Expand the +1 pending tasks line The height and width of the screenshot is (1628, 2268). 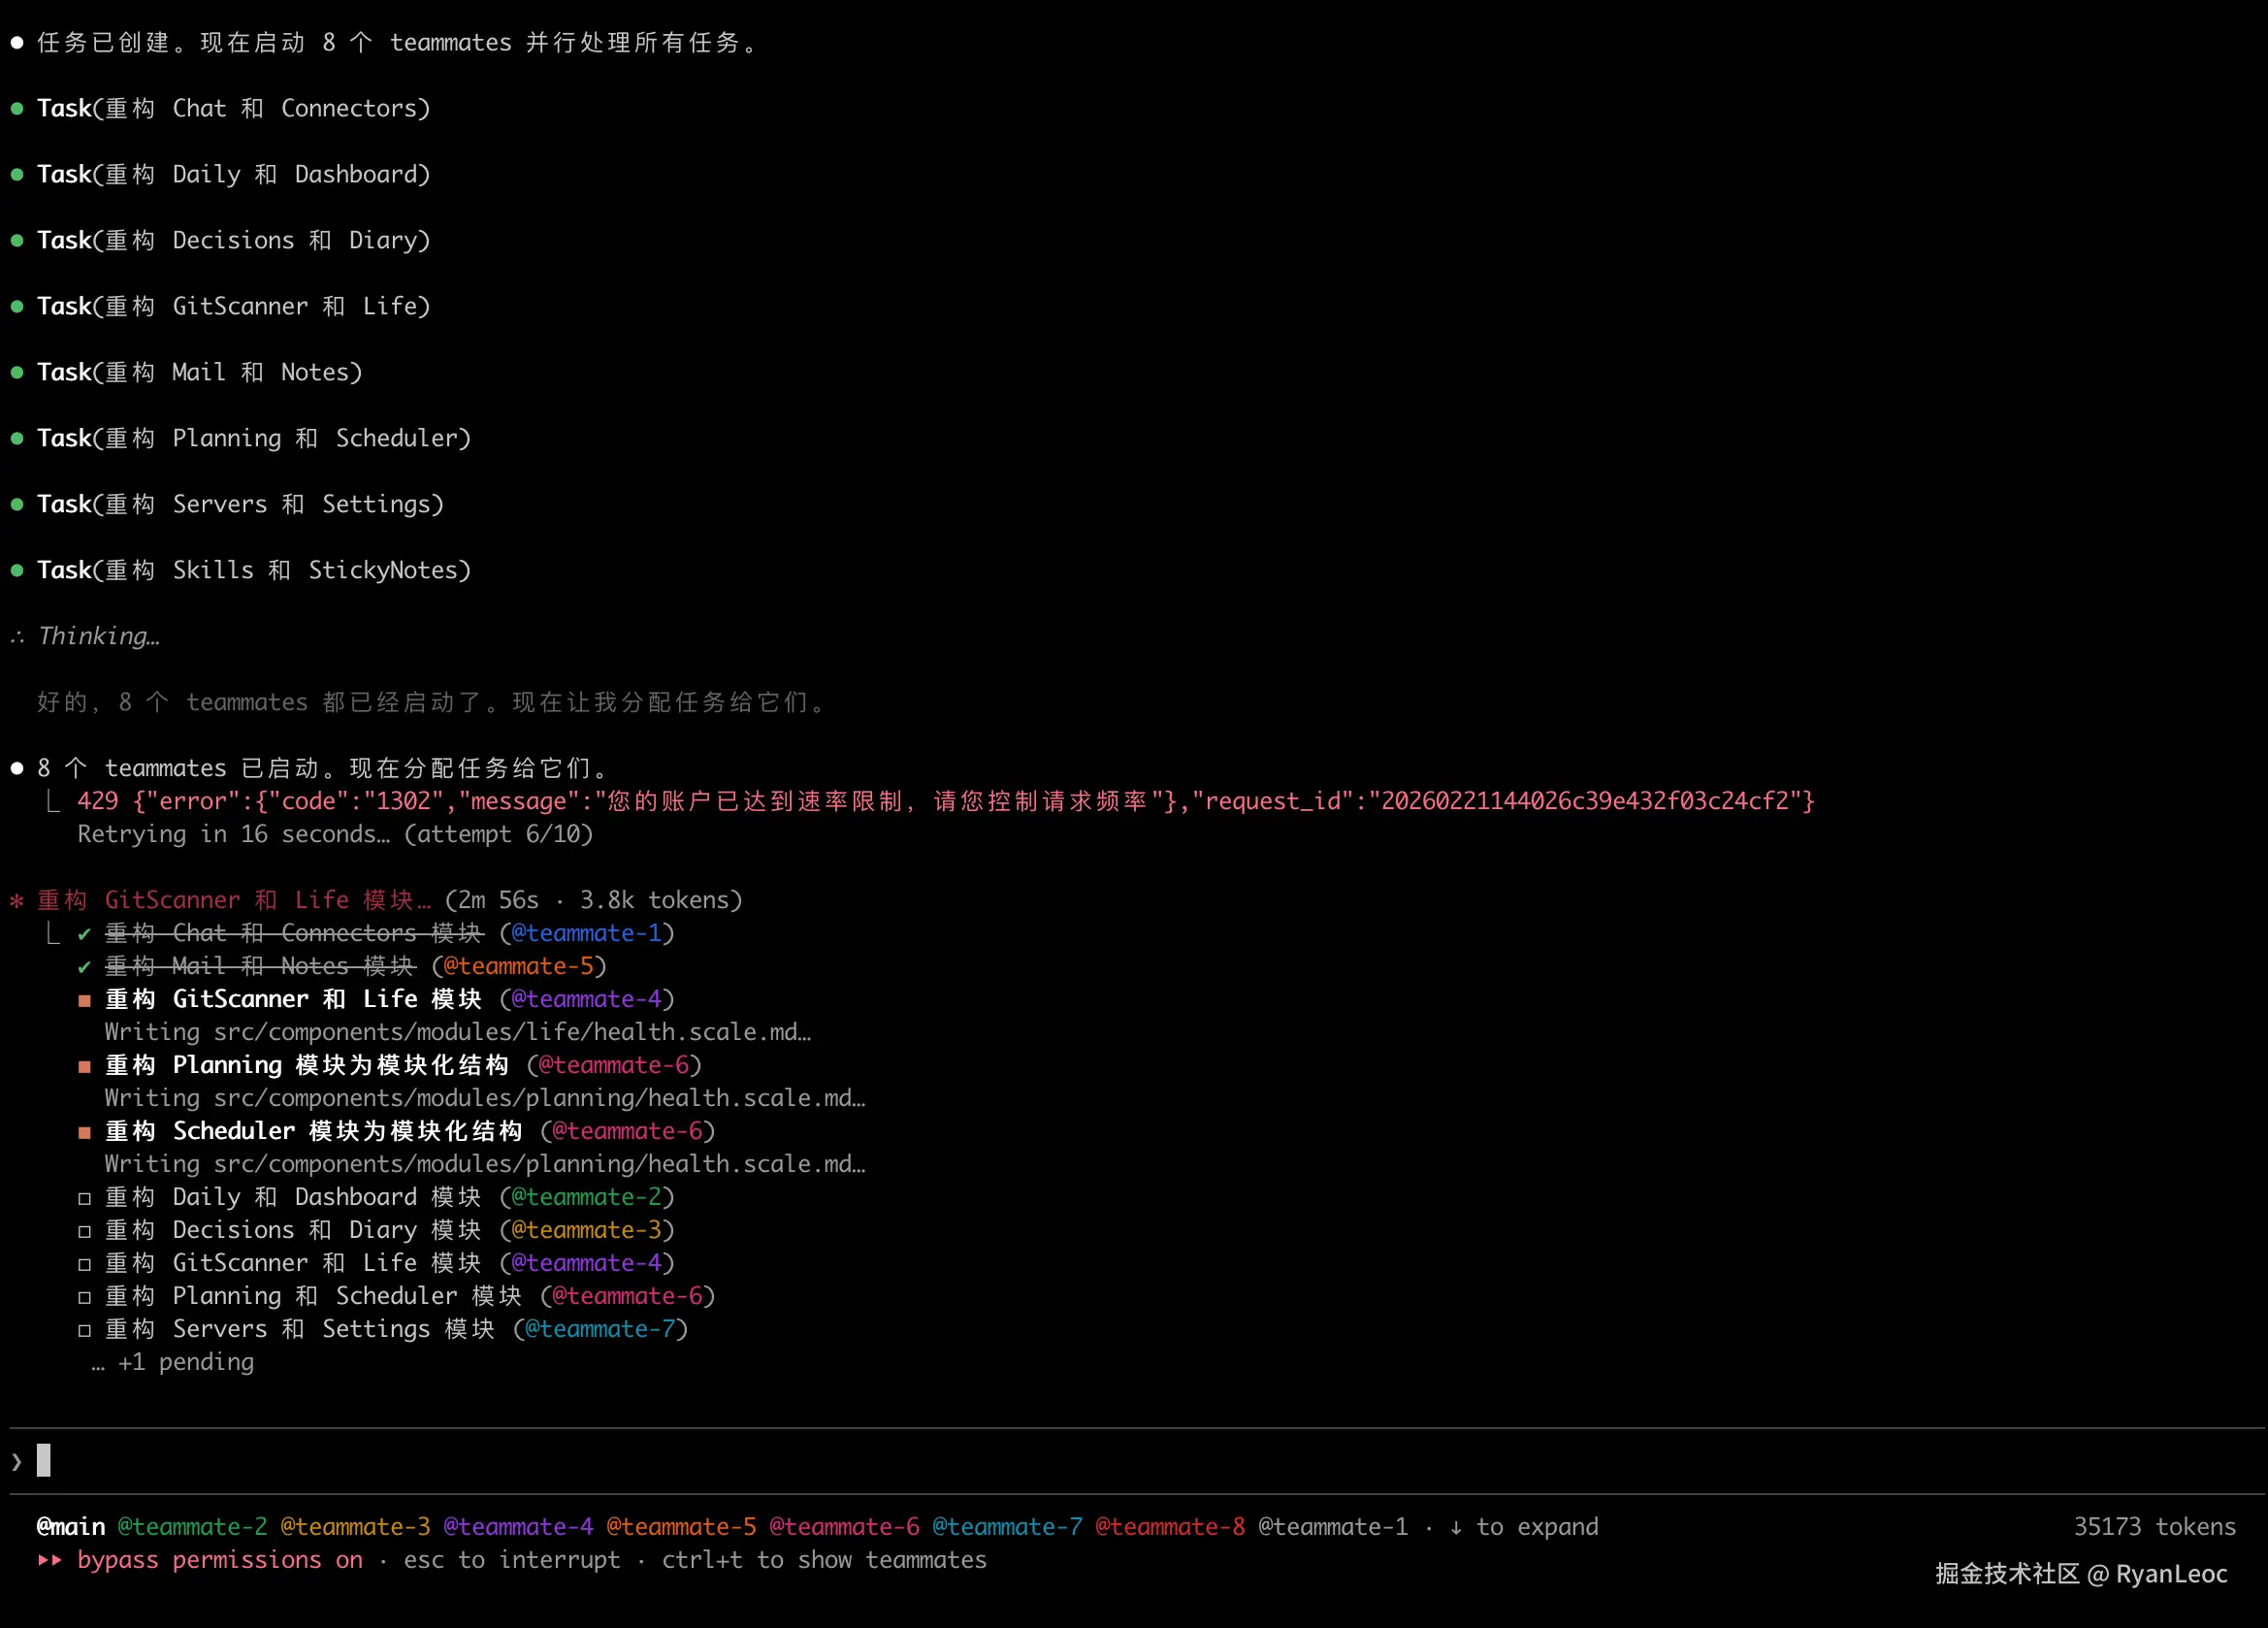[x=186, y=1362]
